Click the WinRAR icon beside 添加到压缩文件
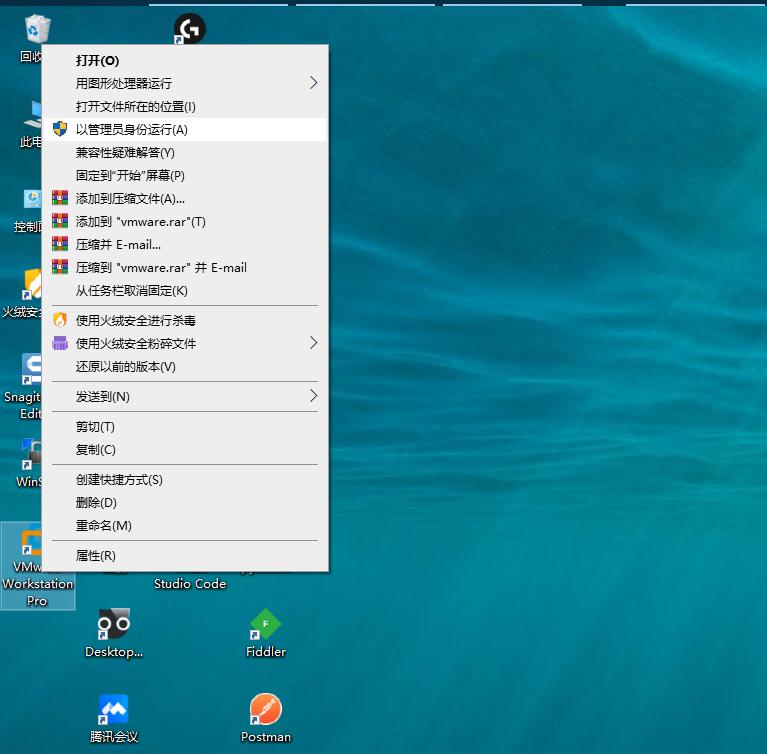 pos(60,198)
